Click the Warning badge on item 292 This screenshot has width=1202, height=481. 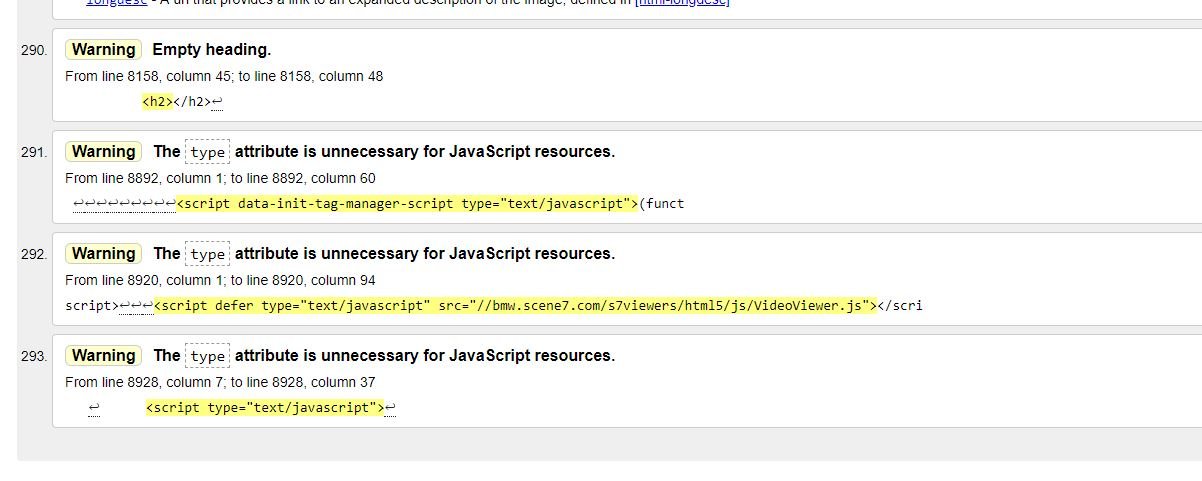coord(103,254)
